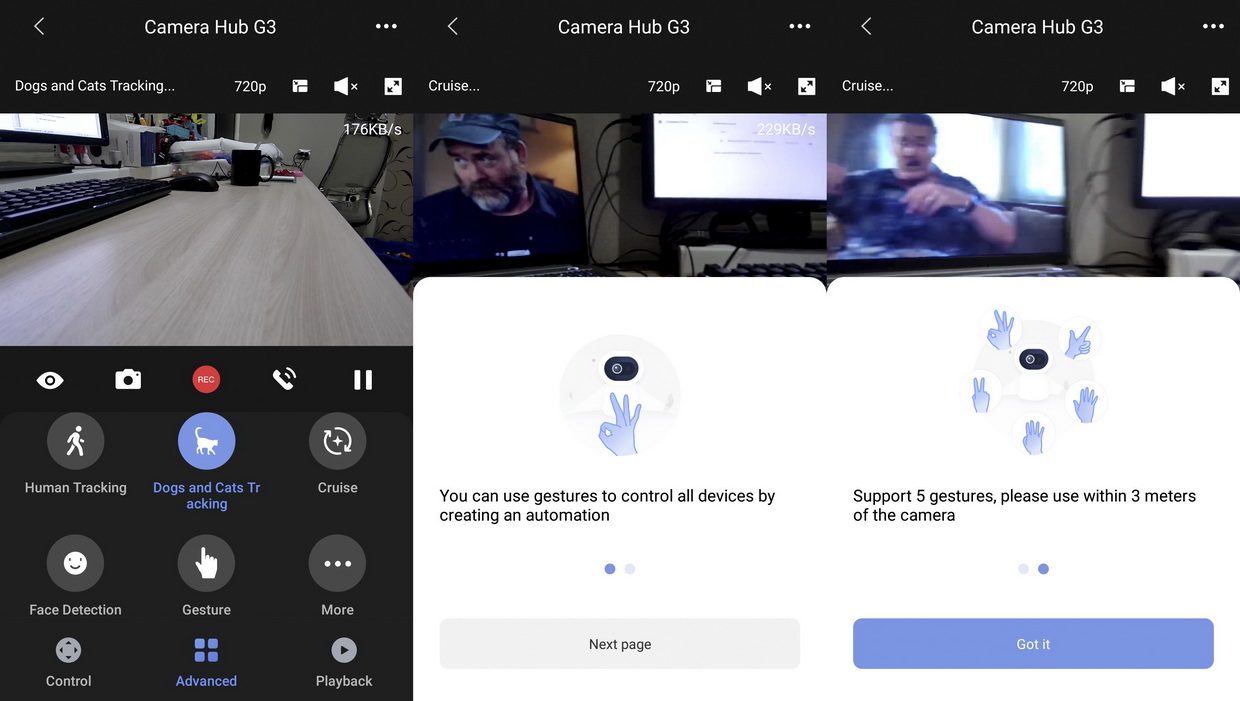Turn on Face Detection
Image resolution: width=1240 pixels, height=701 pixels.
75,563
